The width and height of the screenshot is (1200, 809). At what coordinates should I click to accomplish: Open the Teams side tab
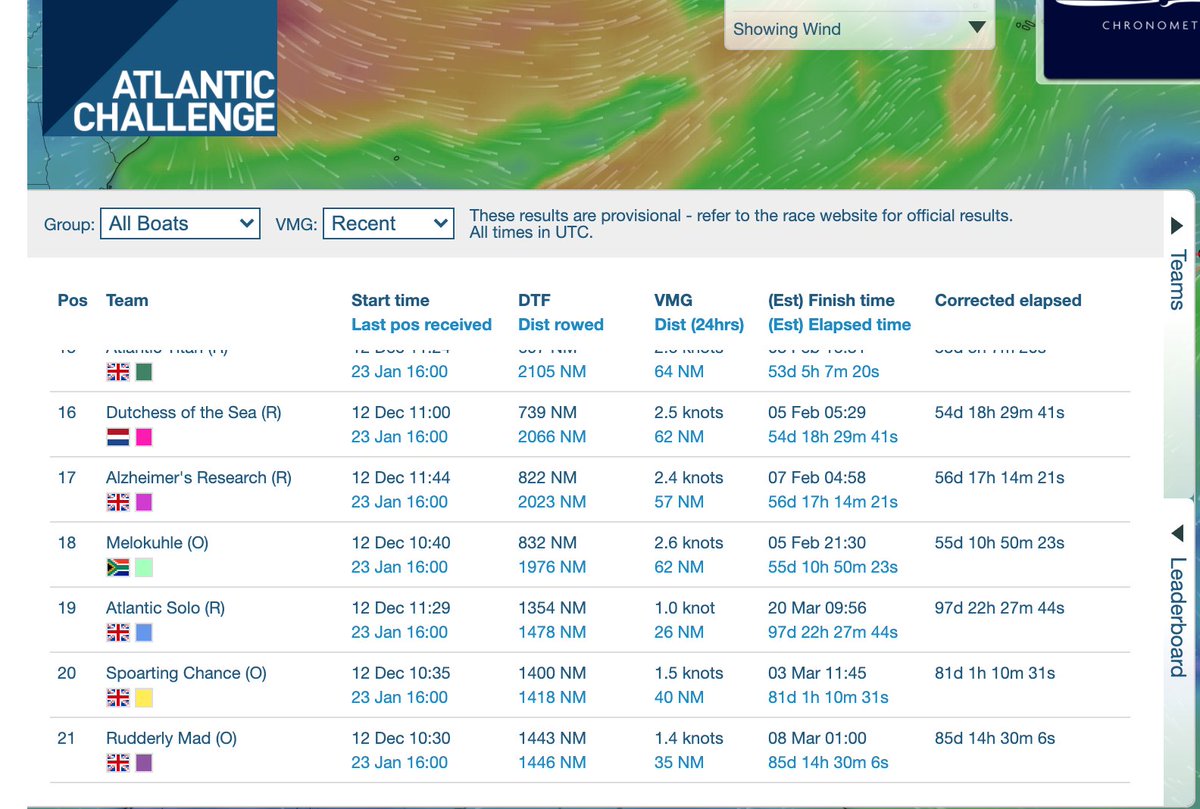pos(1179,278)
